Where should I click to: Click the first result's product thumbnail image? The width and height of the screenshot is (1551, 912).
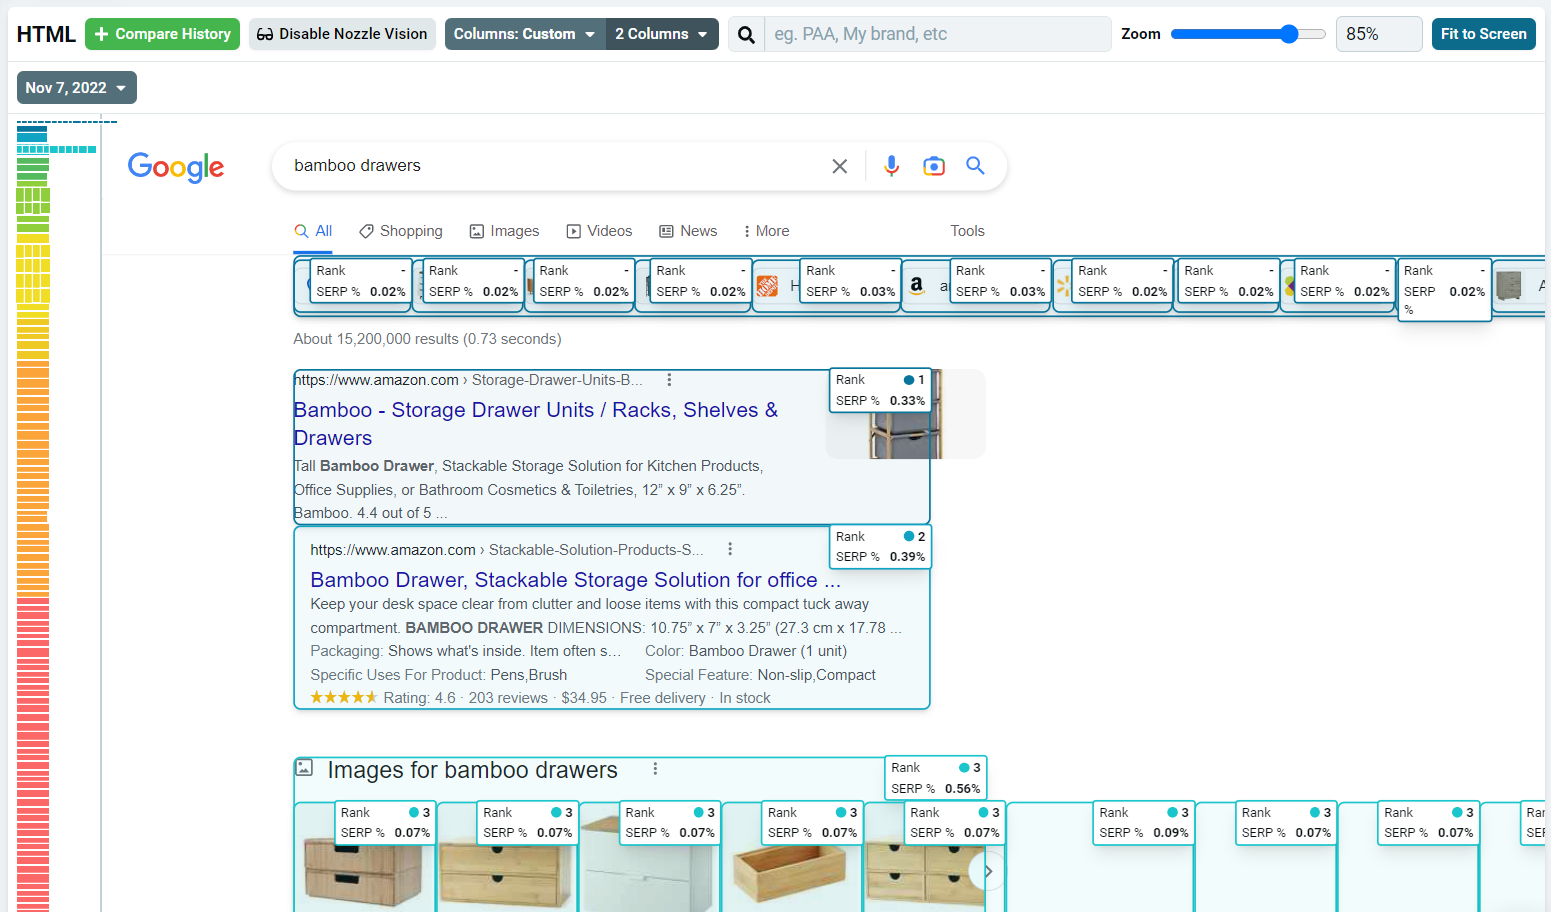905,414
